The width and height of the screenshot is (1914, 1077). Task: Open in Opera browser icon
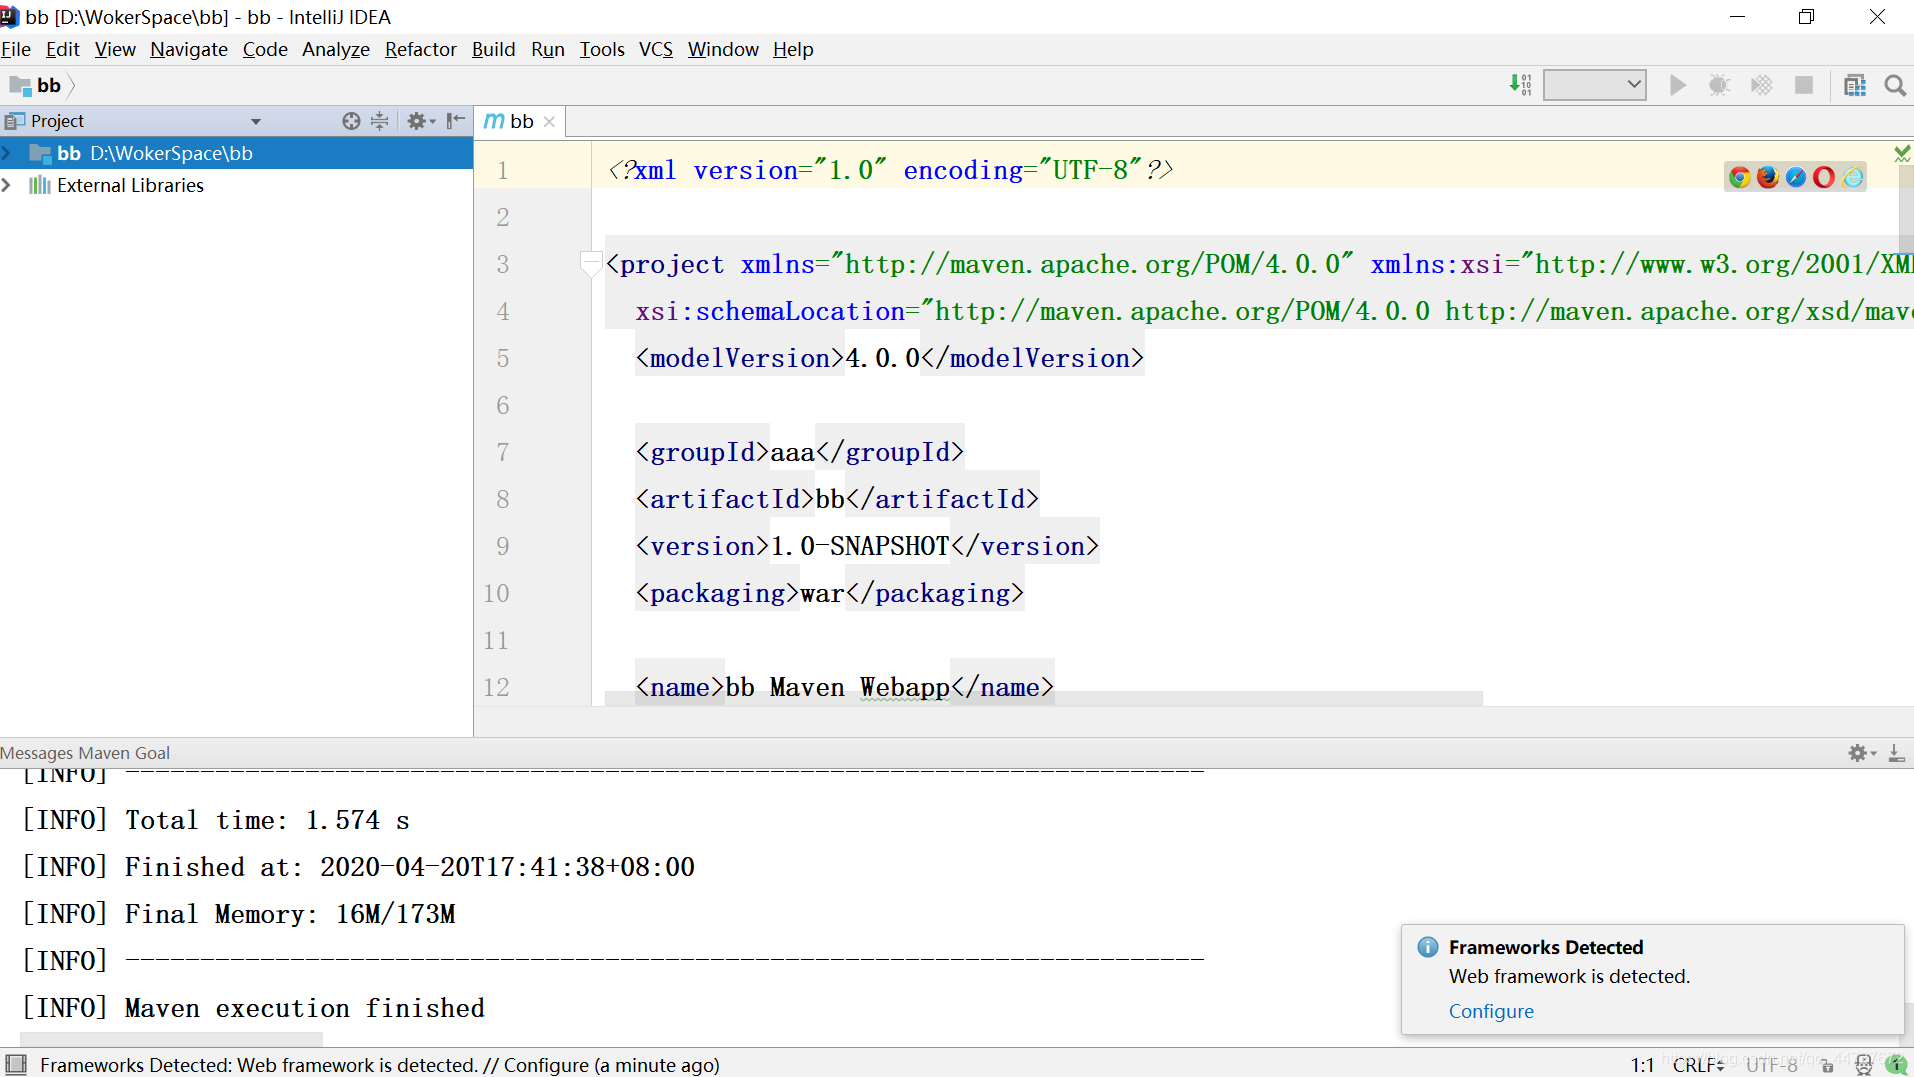(x=1824, y=177)
